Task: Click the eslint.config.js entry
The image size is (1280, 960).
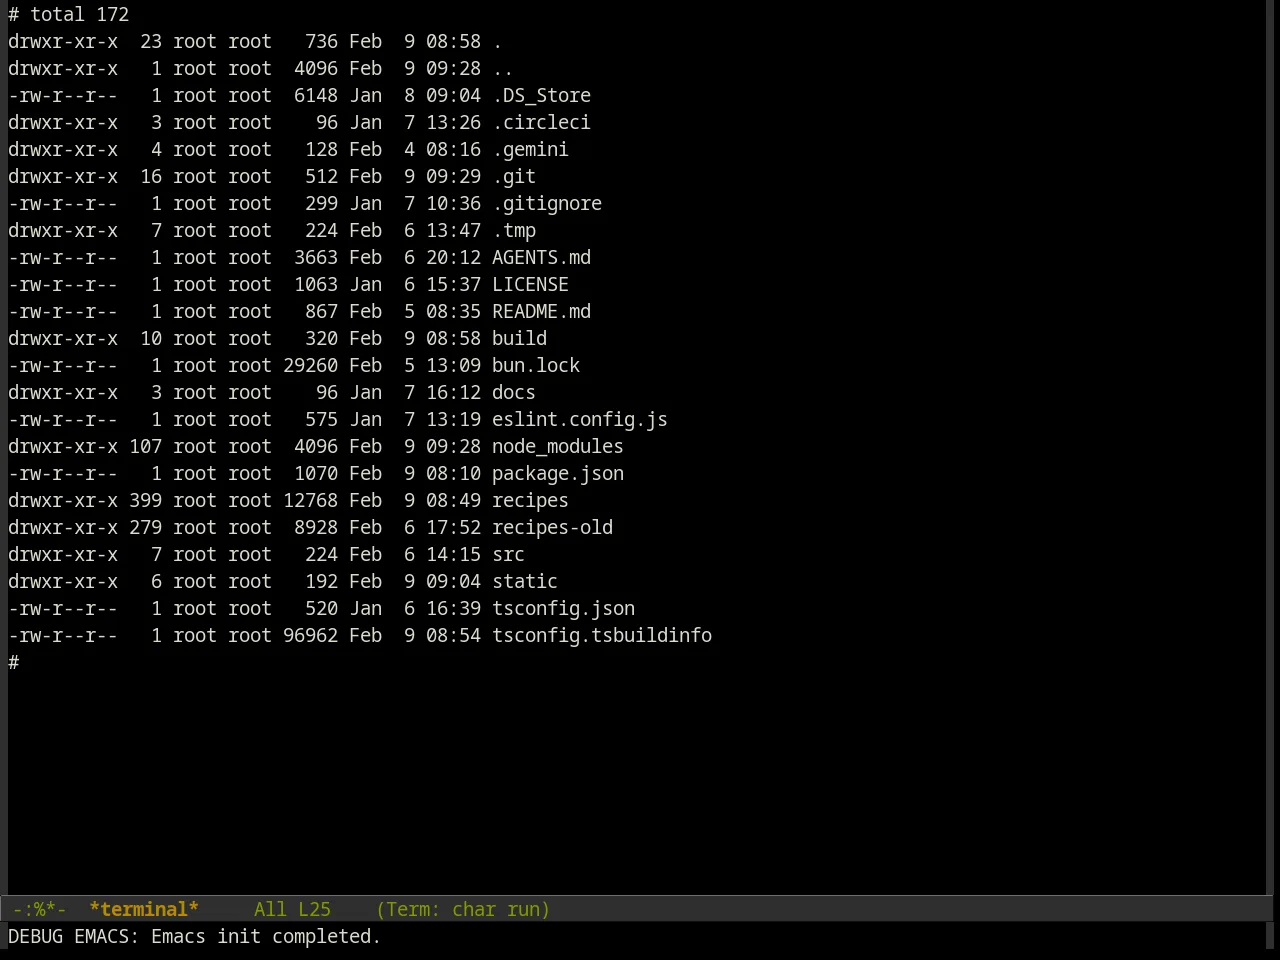Action: 580,419
